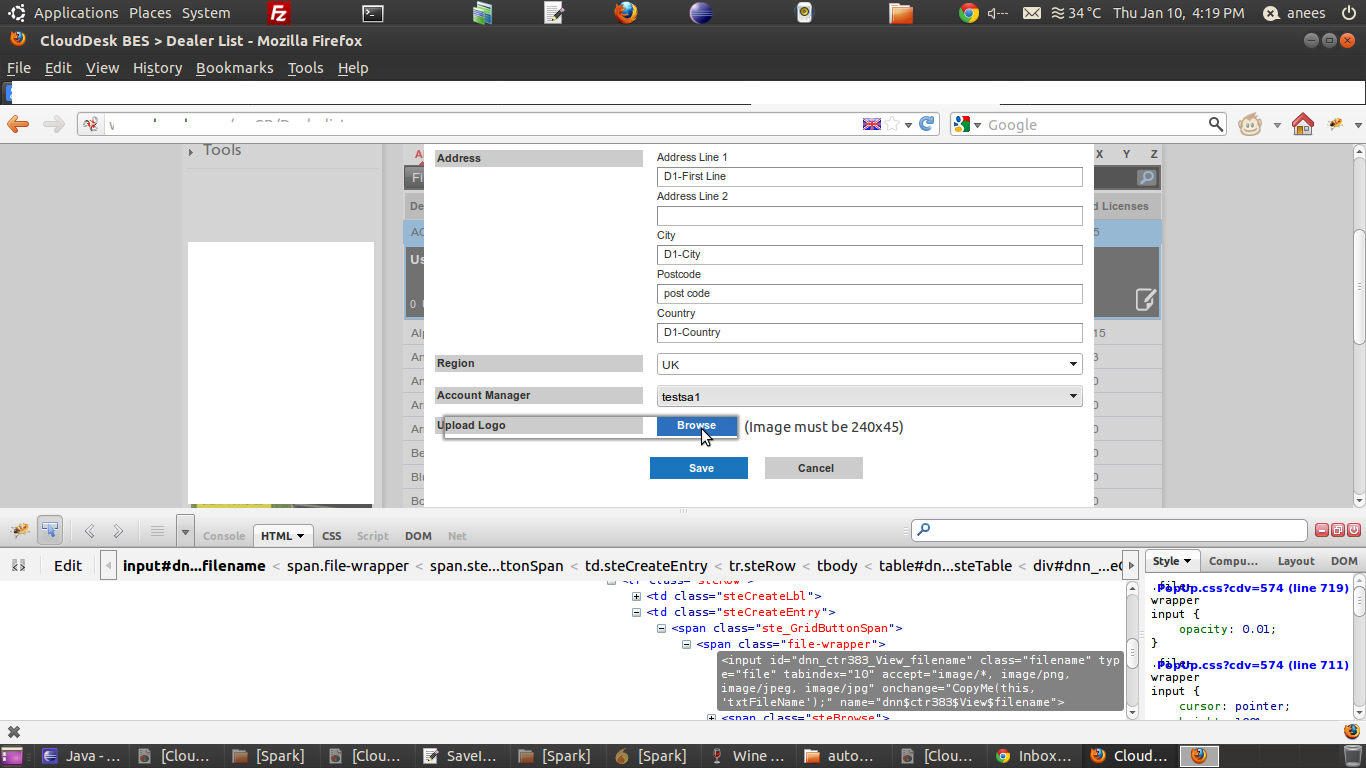Open the Layout side panel tab
Image resolution: width=1366 pixels, height=768 pixels.
tap(1296, 561)
